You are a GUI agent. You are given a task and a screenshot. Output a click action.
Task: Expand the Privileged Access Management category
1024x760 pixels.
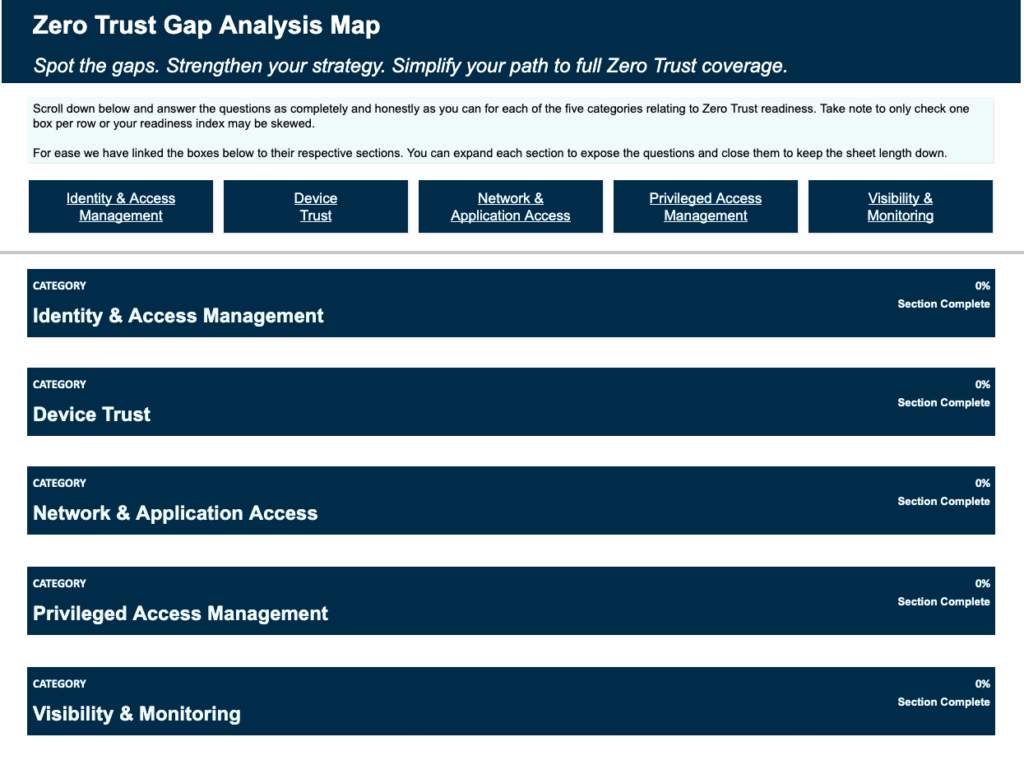(180, 613)
